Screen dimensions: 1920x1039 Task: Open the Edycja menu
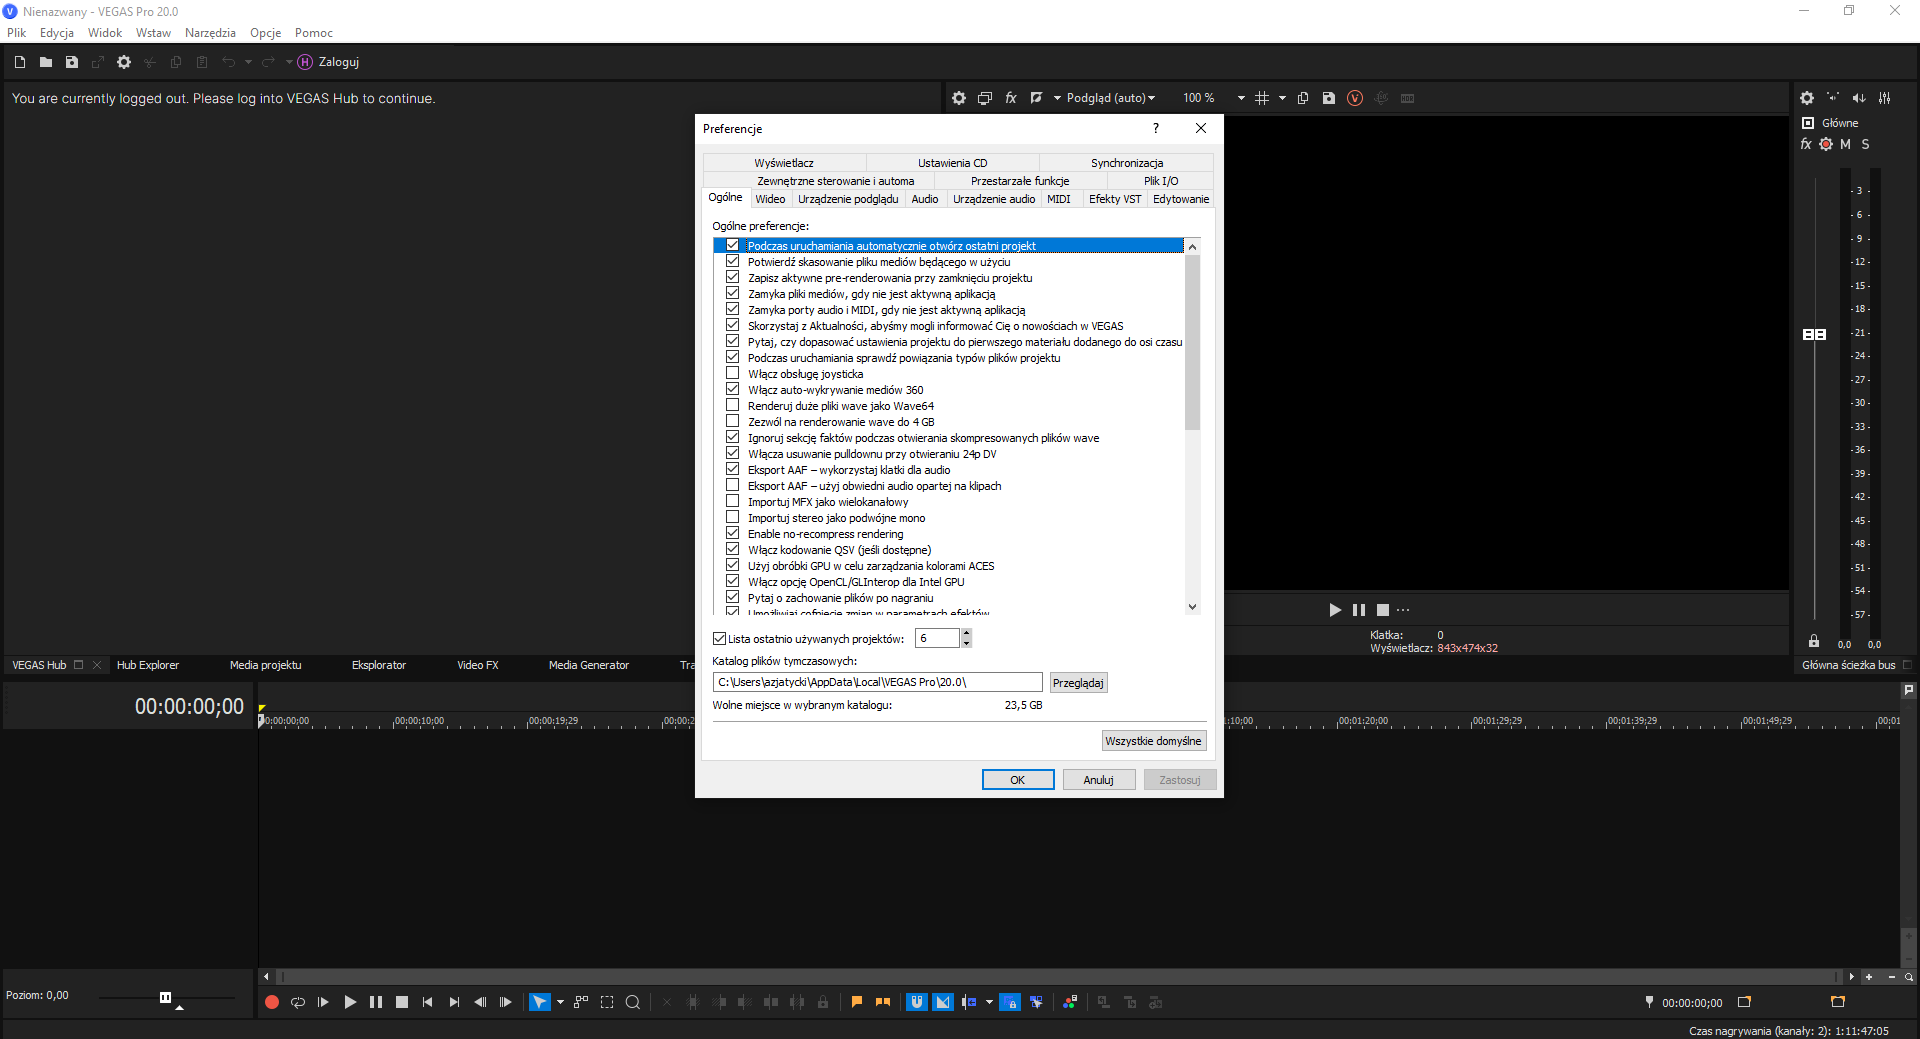point(57,33)
